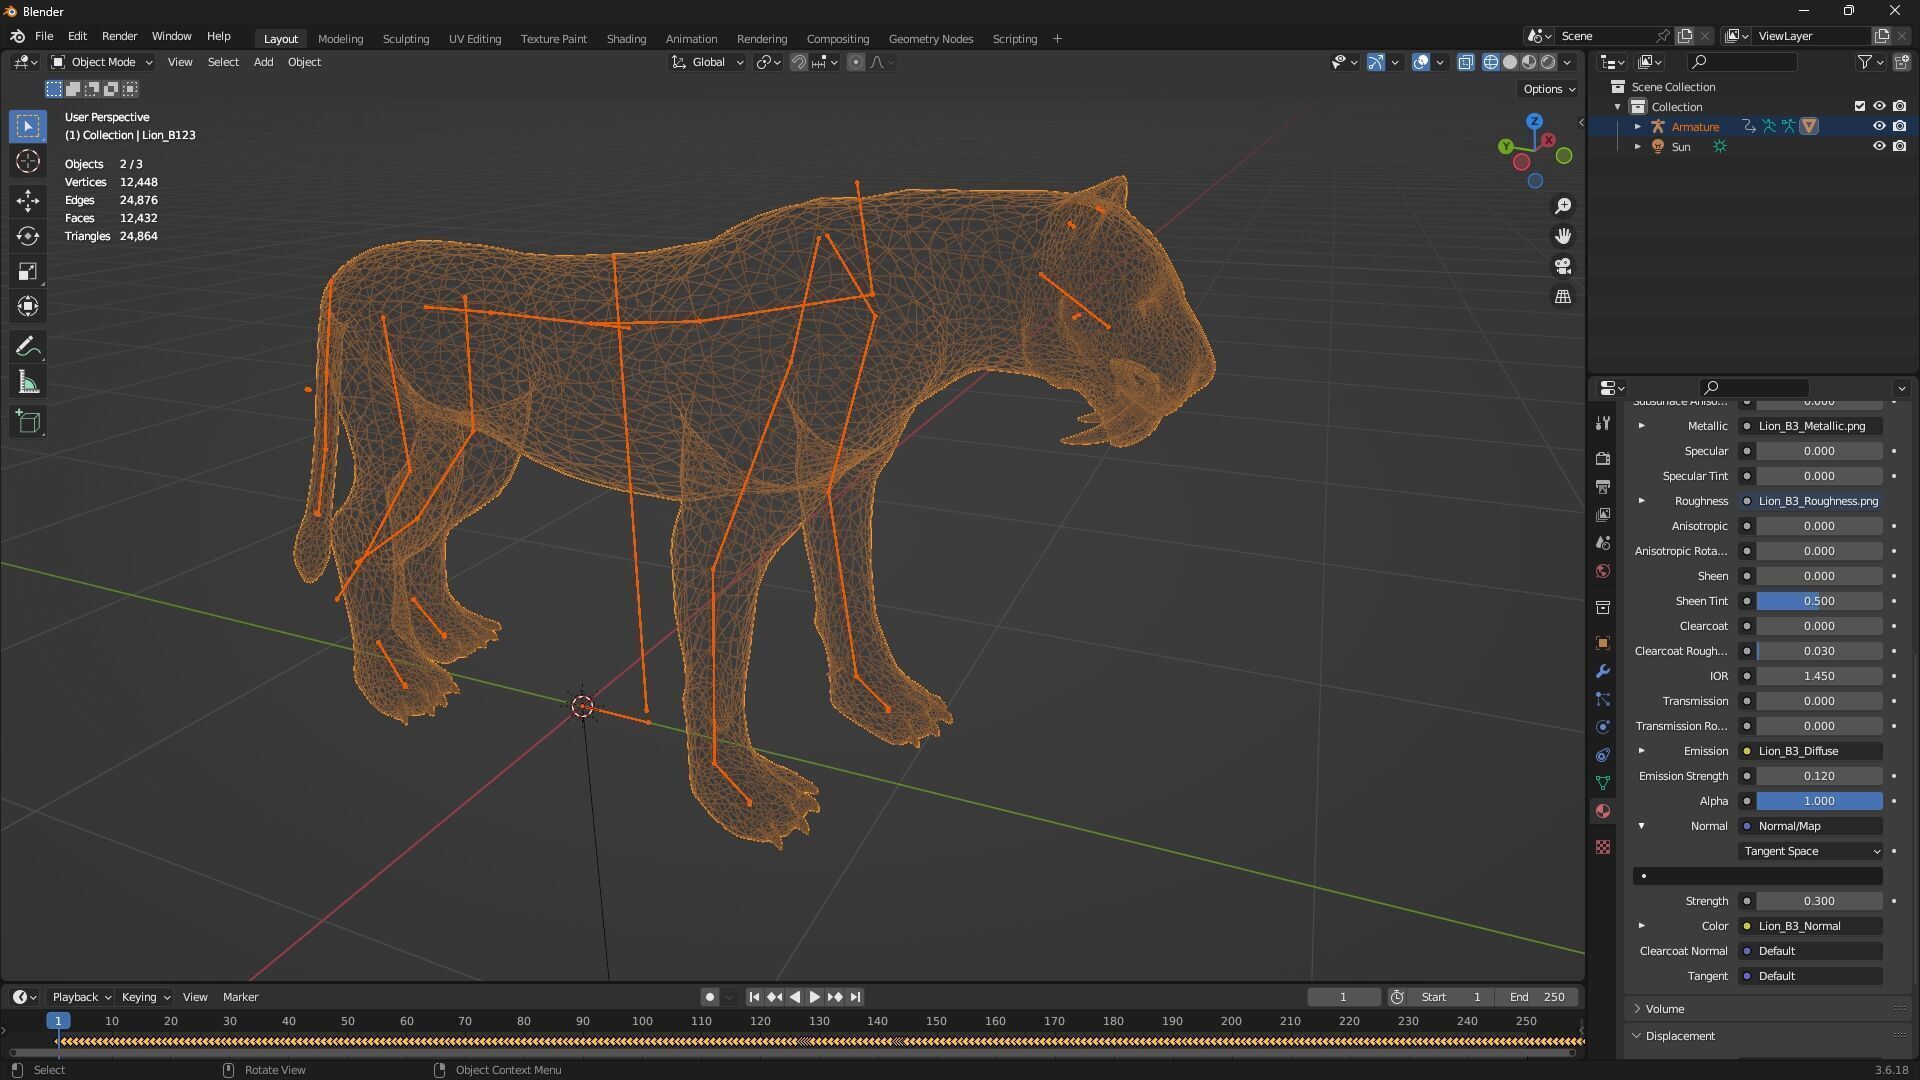Open the Material properties tab
Viewport: 1920px width, 1080px height.
click(1603, 811)
